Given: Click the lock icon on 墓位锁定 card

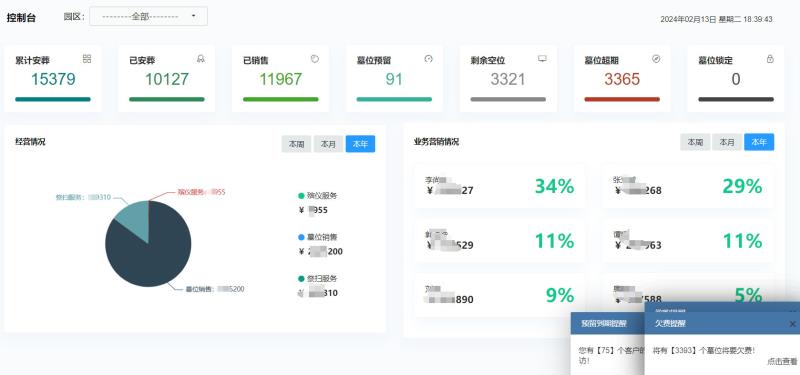Looking at the screenshot, I should pyautogui.click(x=770, y=59).
